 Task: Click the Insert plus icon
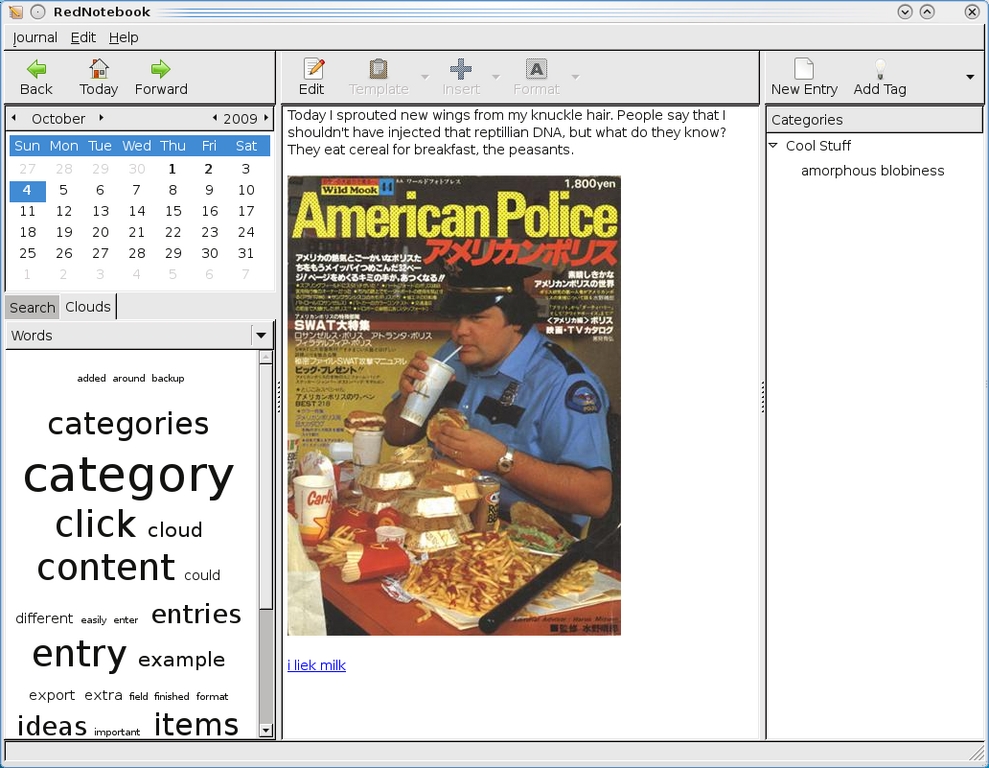(x=461, y=69)
